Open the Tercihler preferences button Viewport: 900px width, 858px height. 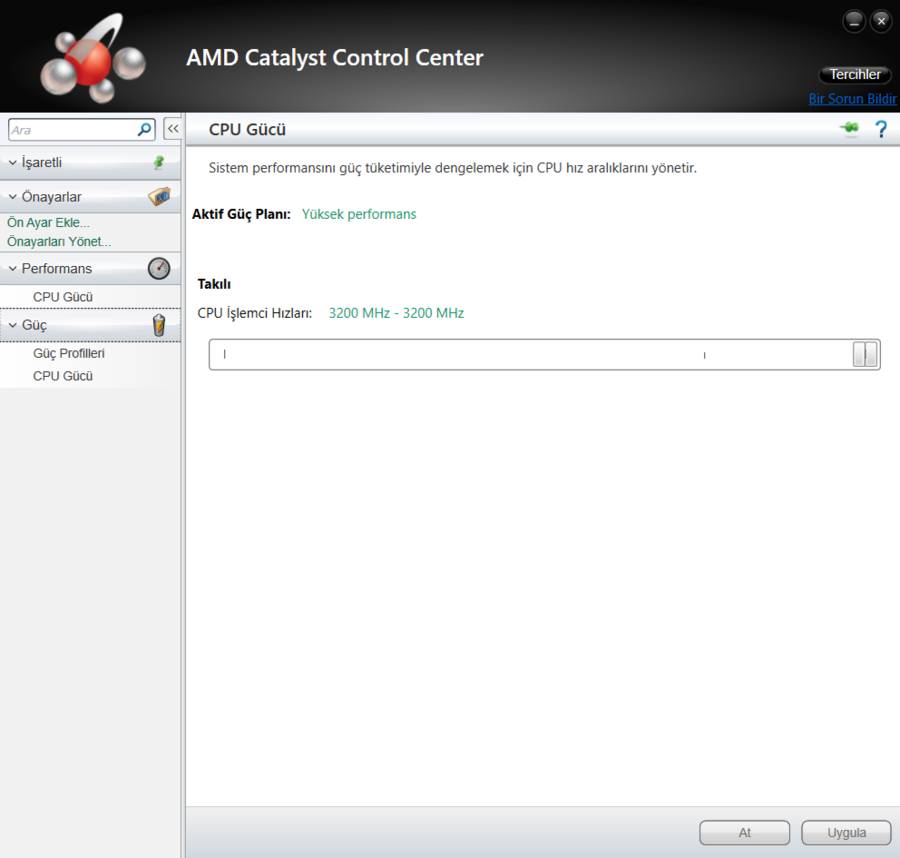click(x=855, y=75)
